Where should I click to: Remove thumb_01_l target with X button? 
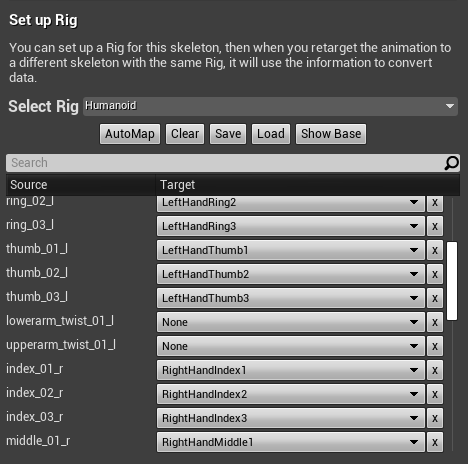[435, 250]
